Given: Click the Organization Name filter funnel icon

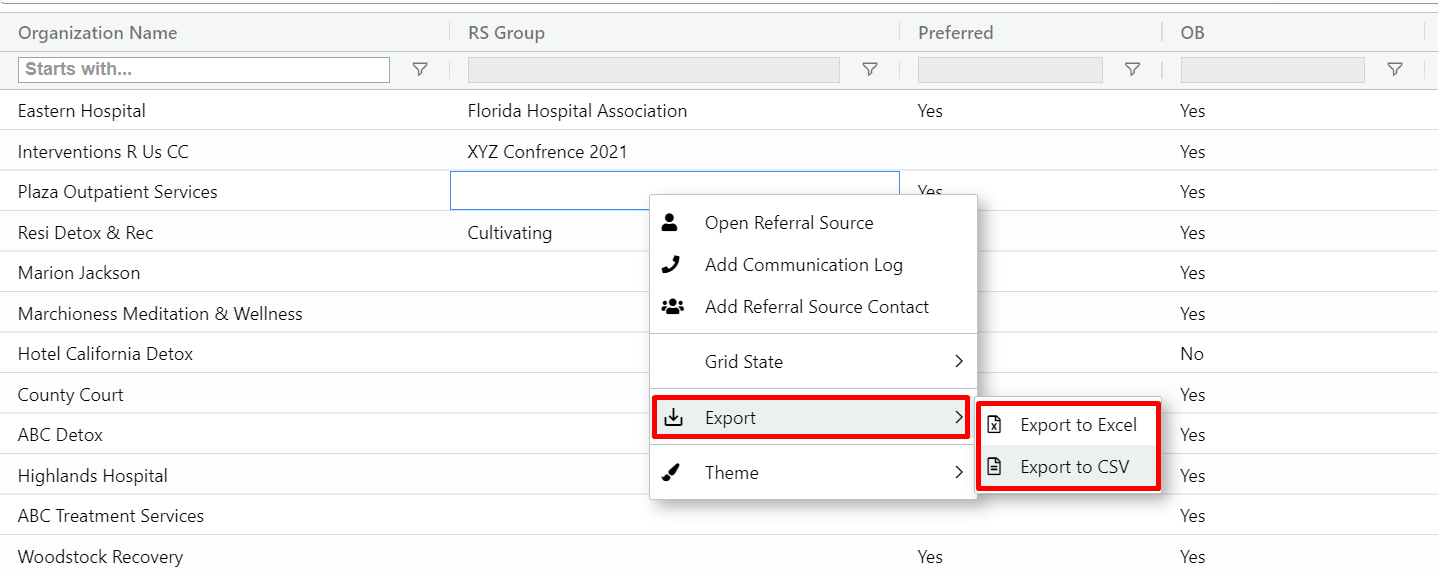Looking at the screenshot, I should [x=420, y=69].
